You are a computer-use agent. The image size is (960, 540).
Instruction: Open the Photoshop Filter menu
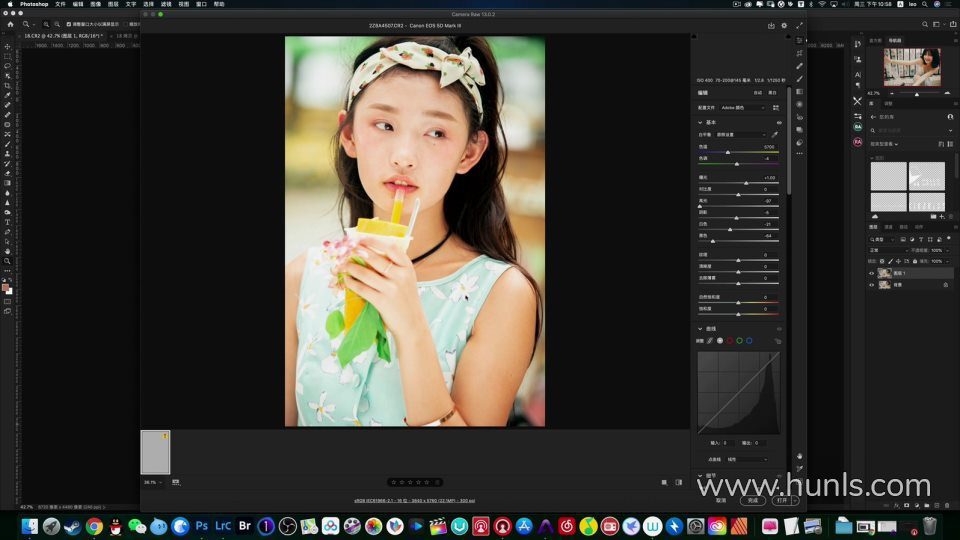(x=166, y=4)
